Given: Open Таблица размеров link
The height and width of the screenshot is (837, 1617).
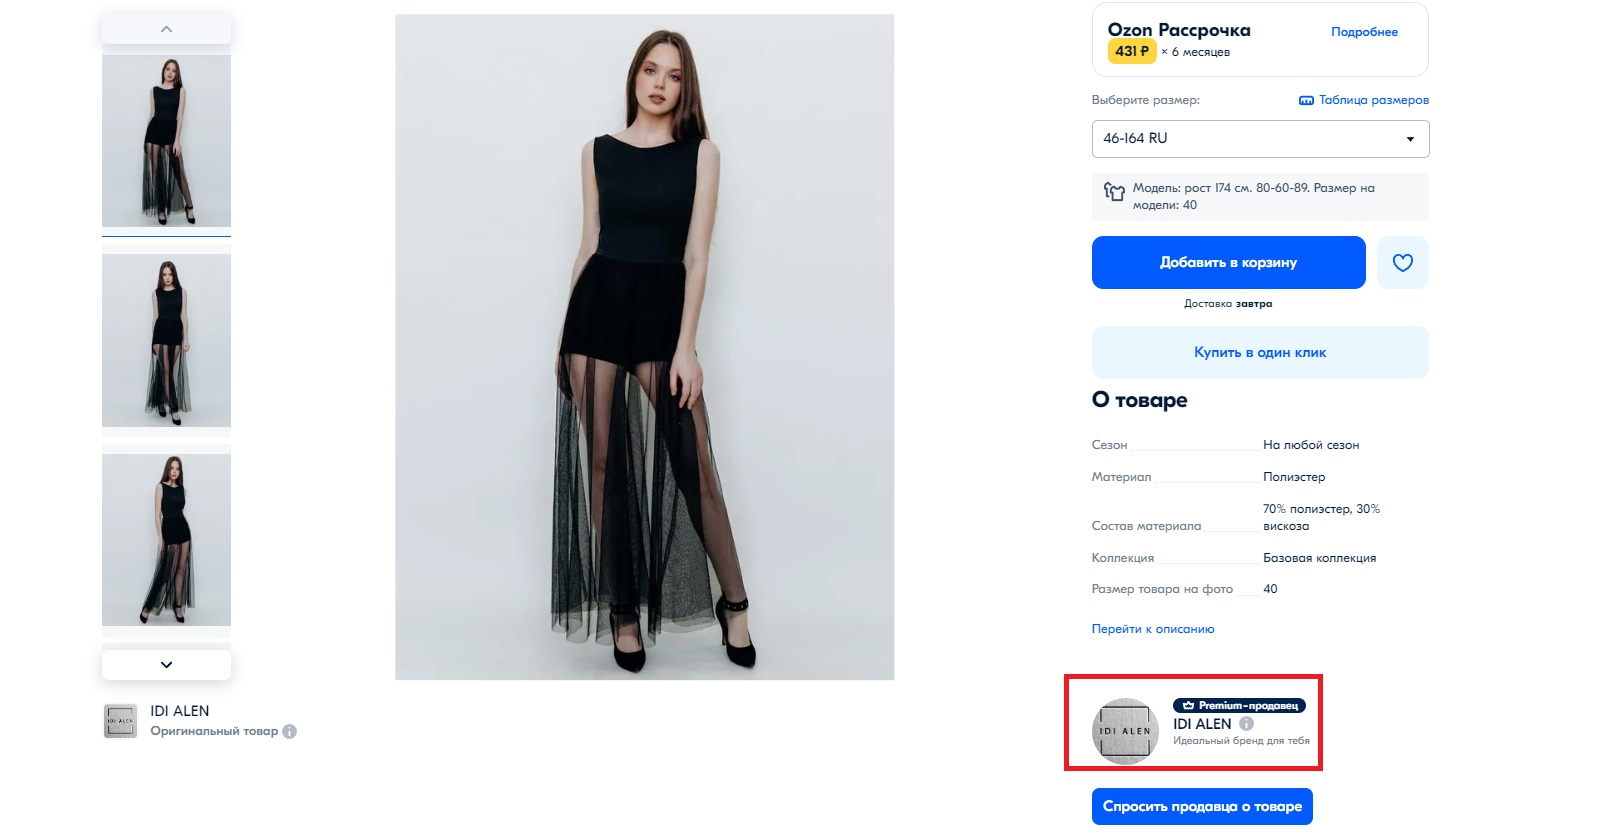Looking at the screenshot, I should (1373, 100).
